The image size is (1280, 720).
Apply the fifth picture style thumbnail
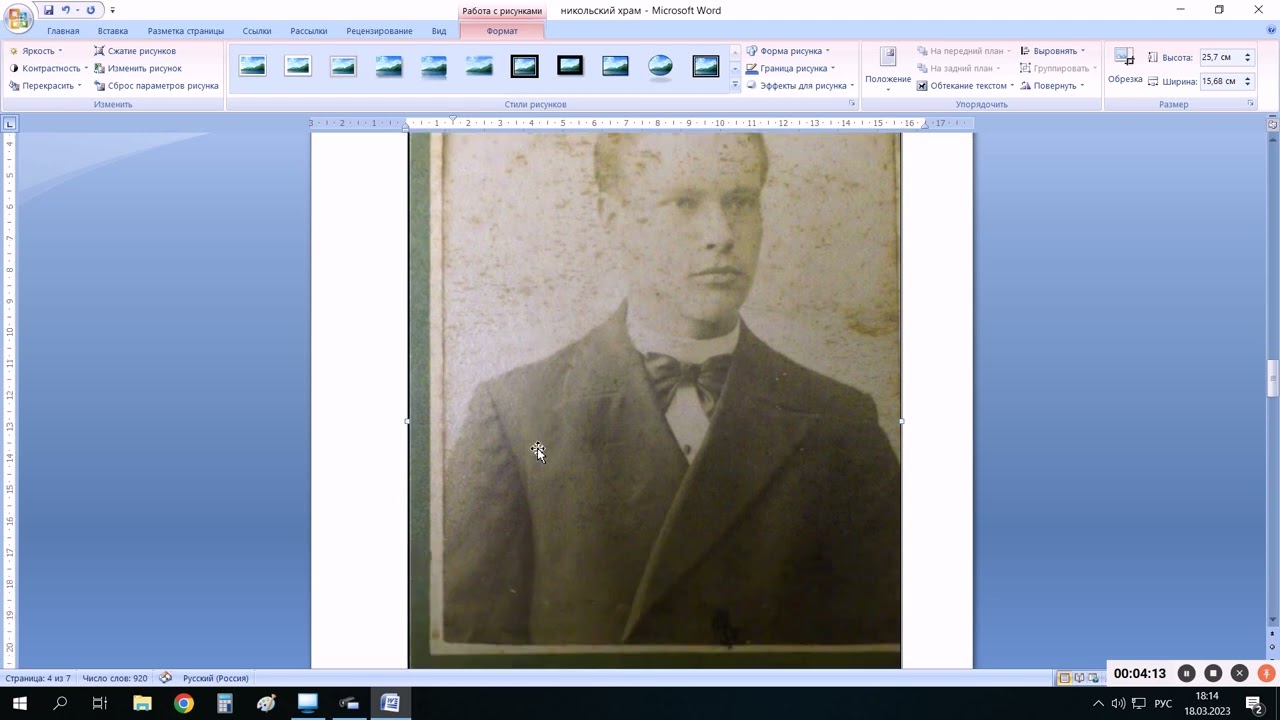click(x=434, y=67)
